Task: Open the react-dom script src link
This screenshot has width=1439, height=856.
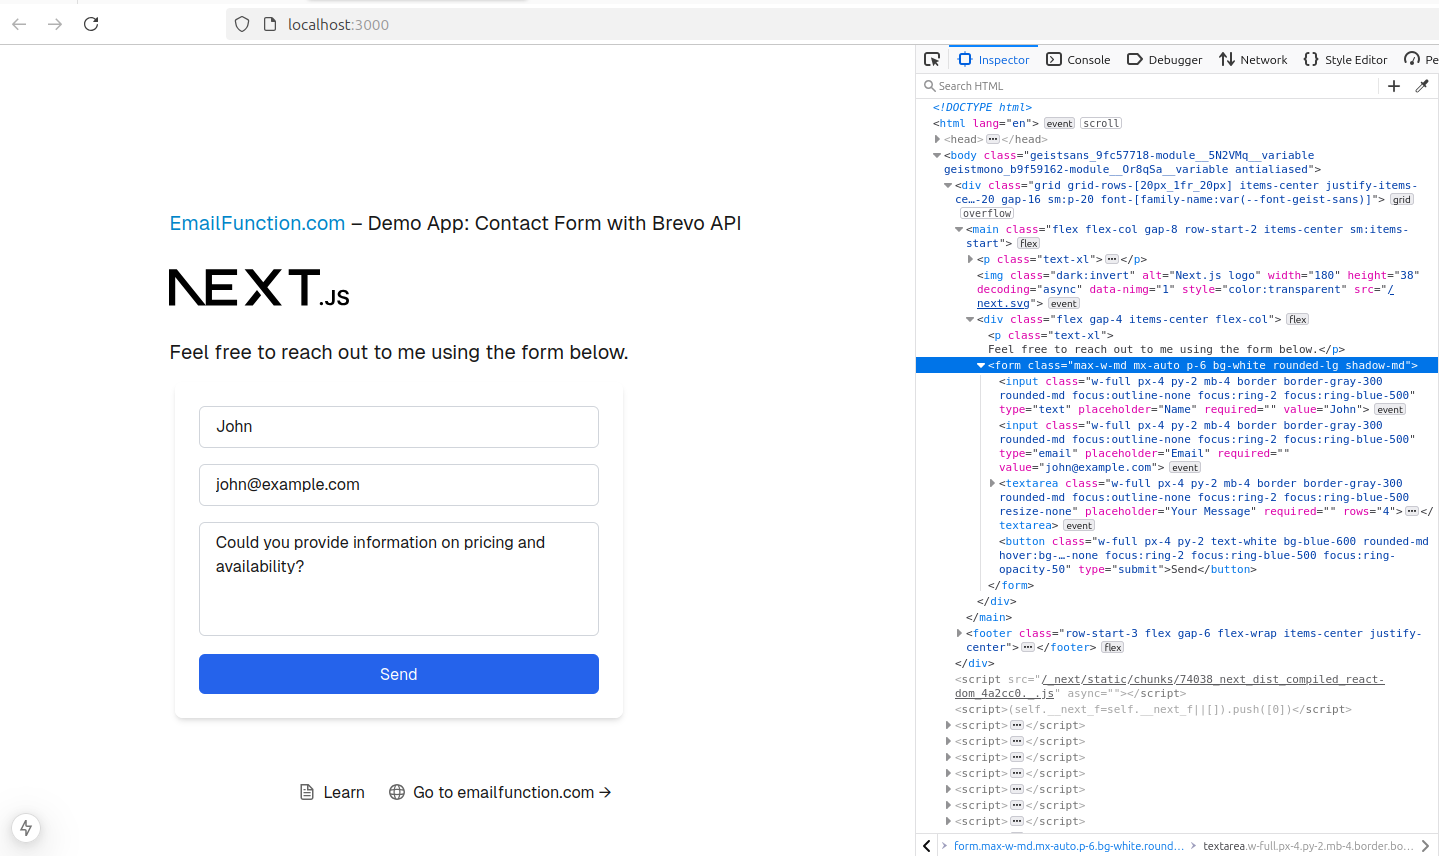Action: pos(1169,686)
